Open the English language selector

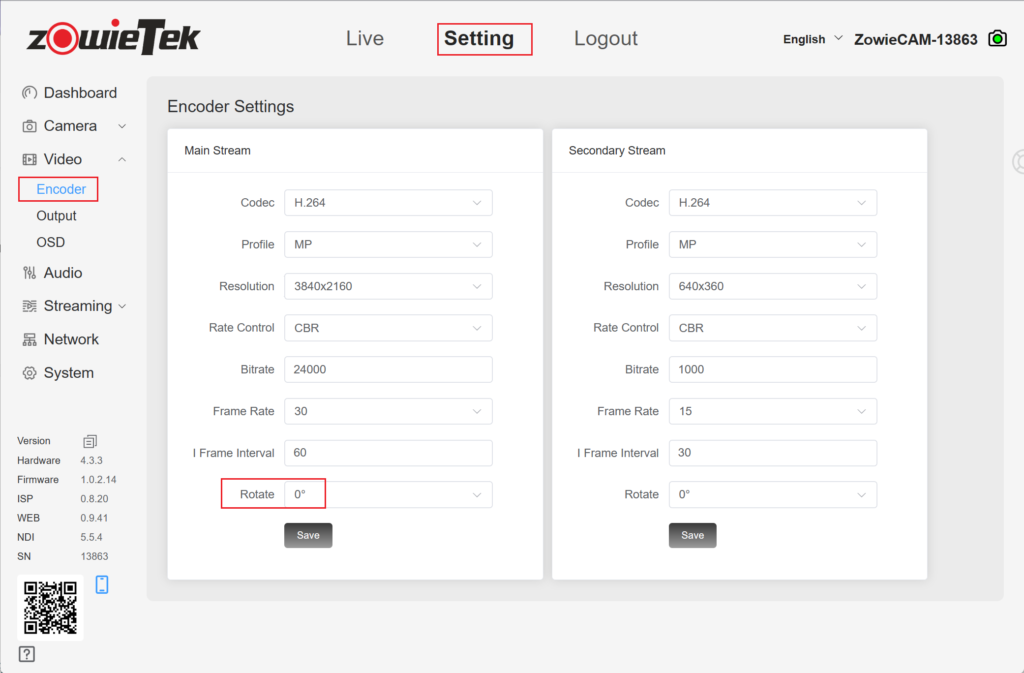tap(812, 39)
